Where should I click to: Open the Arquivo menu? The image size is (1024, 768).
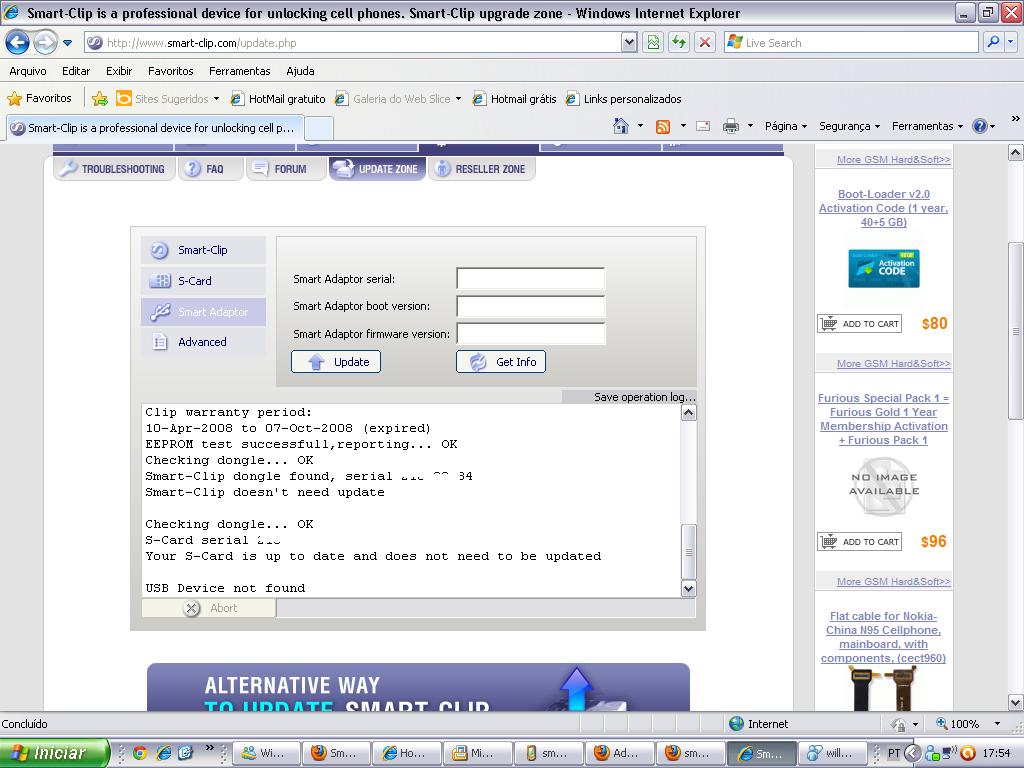[x=28, y=71]
